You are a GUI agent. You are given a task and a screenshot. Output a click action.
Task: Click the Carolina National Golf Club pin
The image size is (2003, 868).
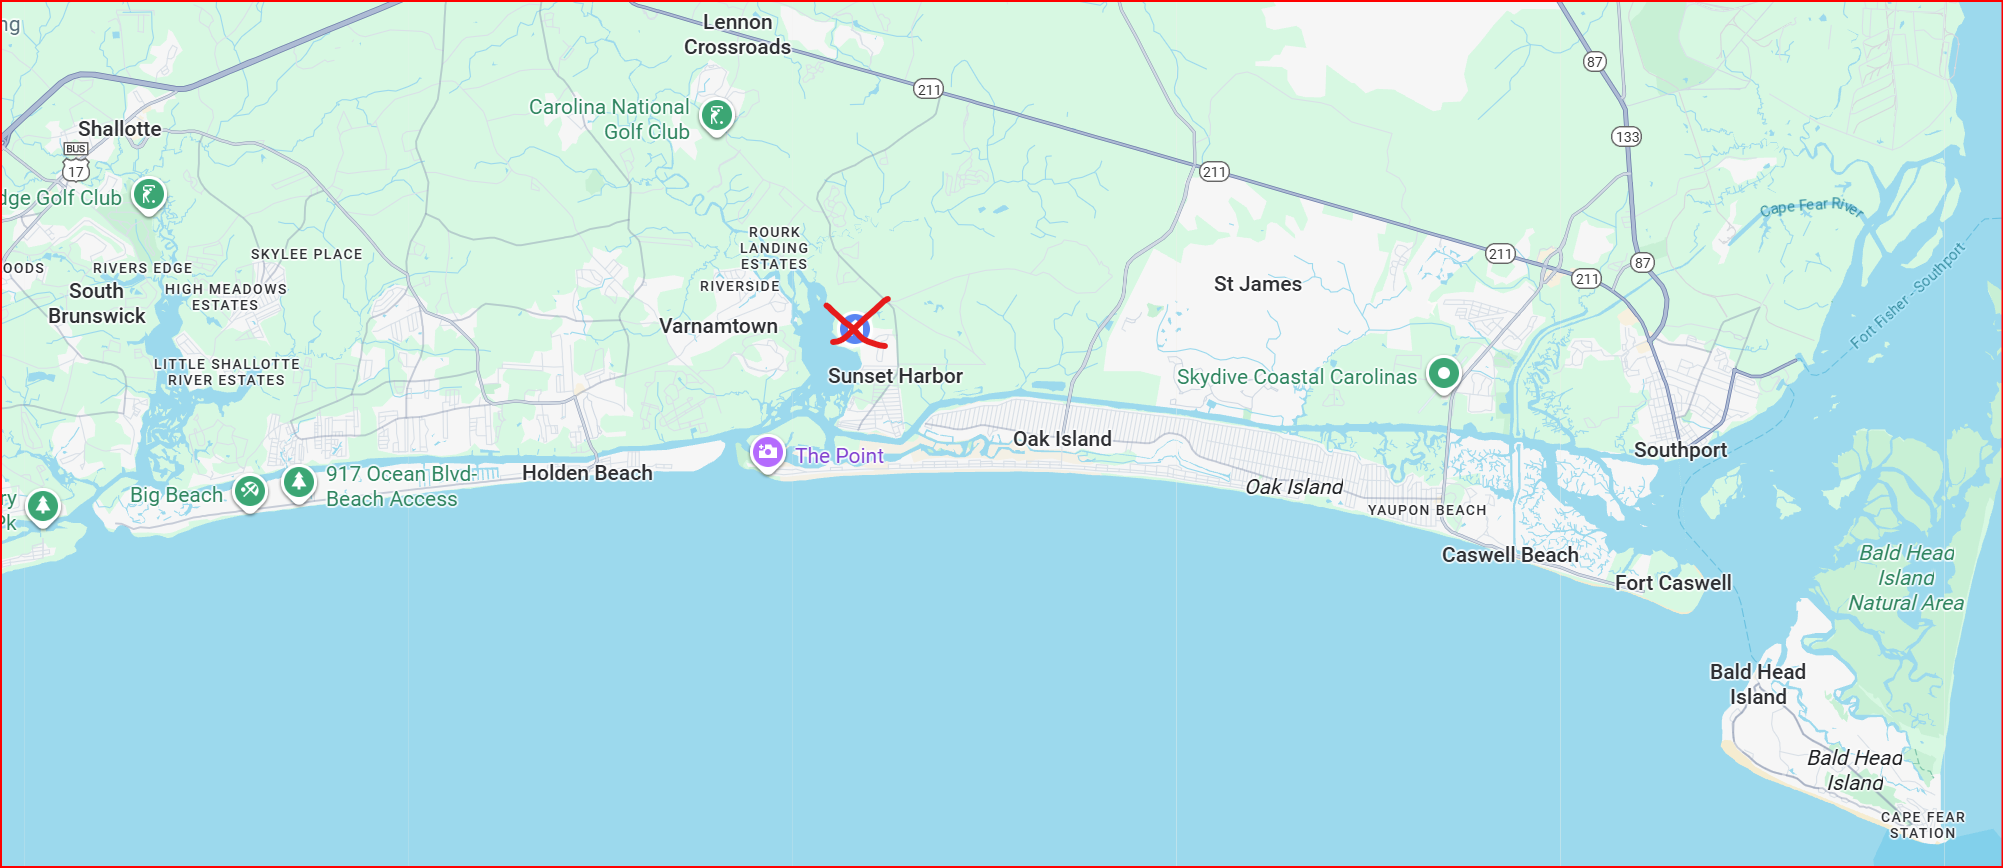pyautogui.click(x=716, y=116)
